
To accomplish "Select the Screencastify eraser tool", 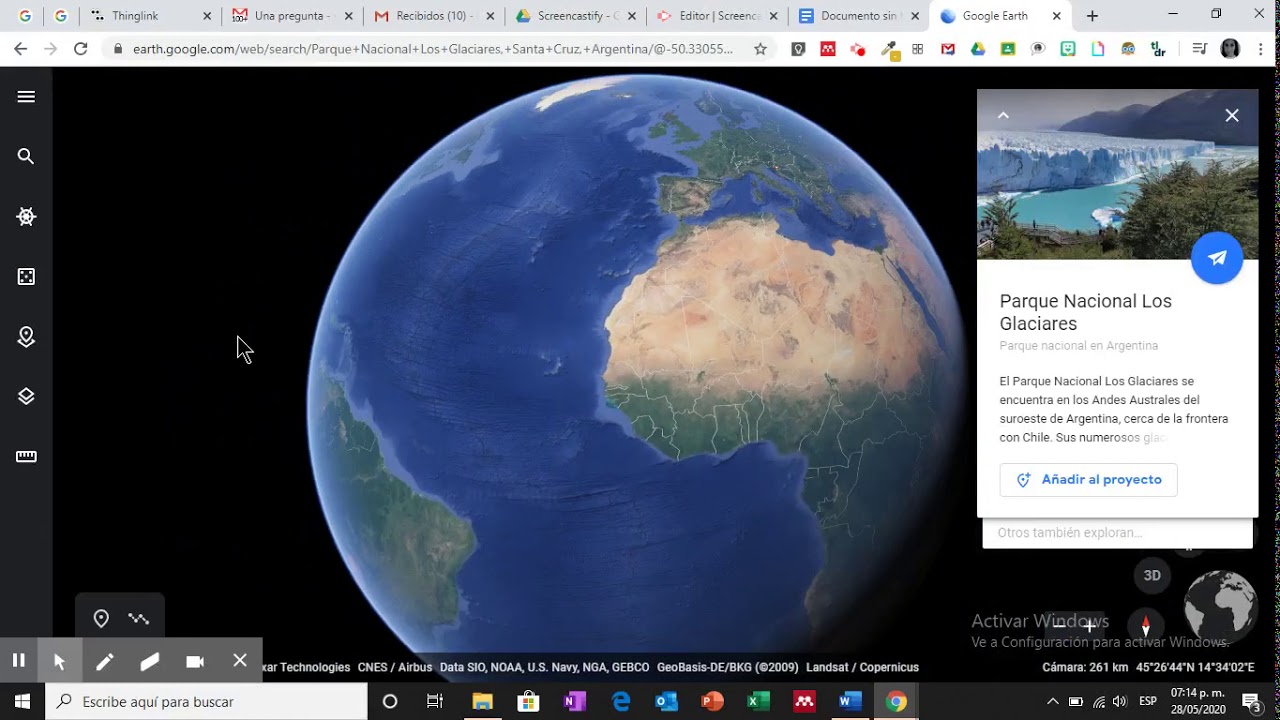I will point(150,661).
